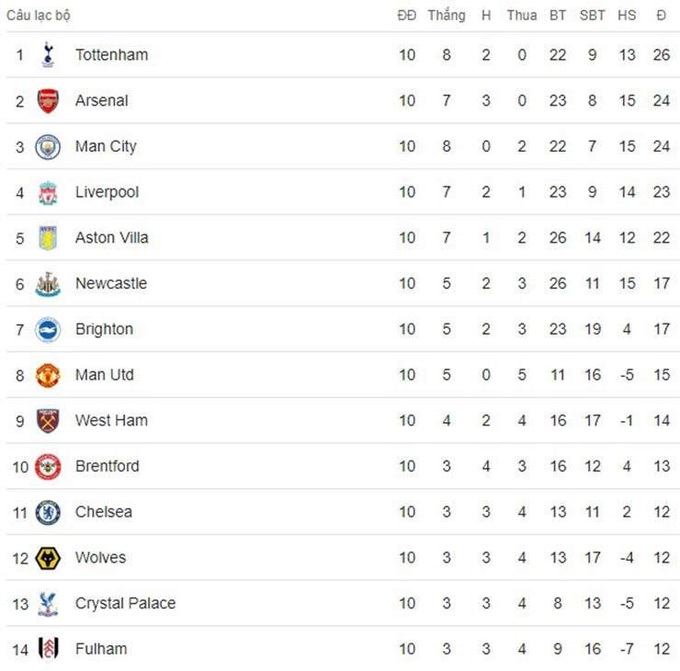680x671 pixels.
Task: Open the Man Utd crest icon
Action: click(48, 375)
